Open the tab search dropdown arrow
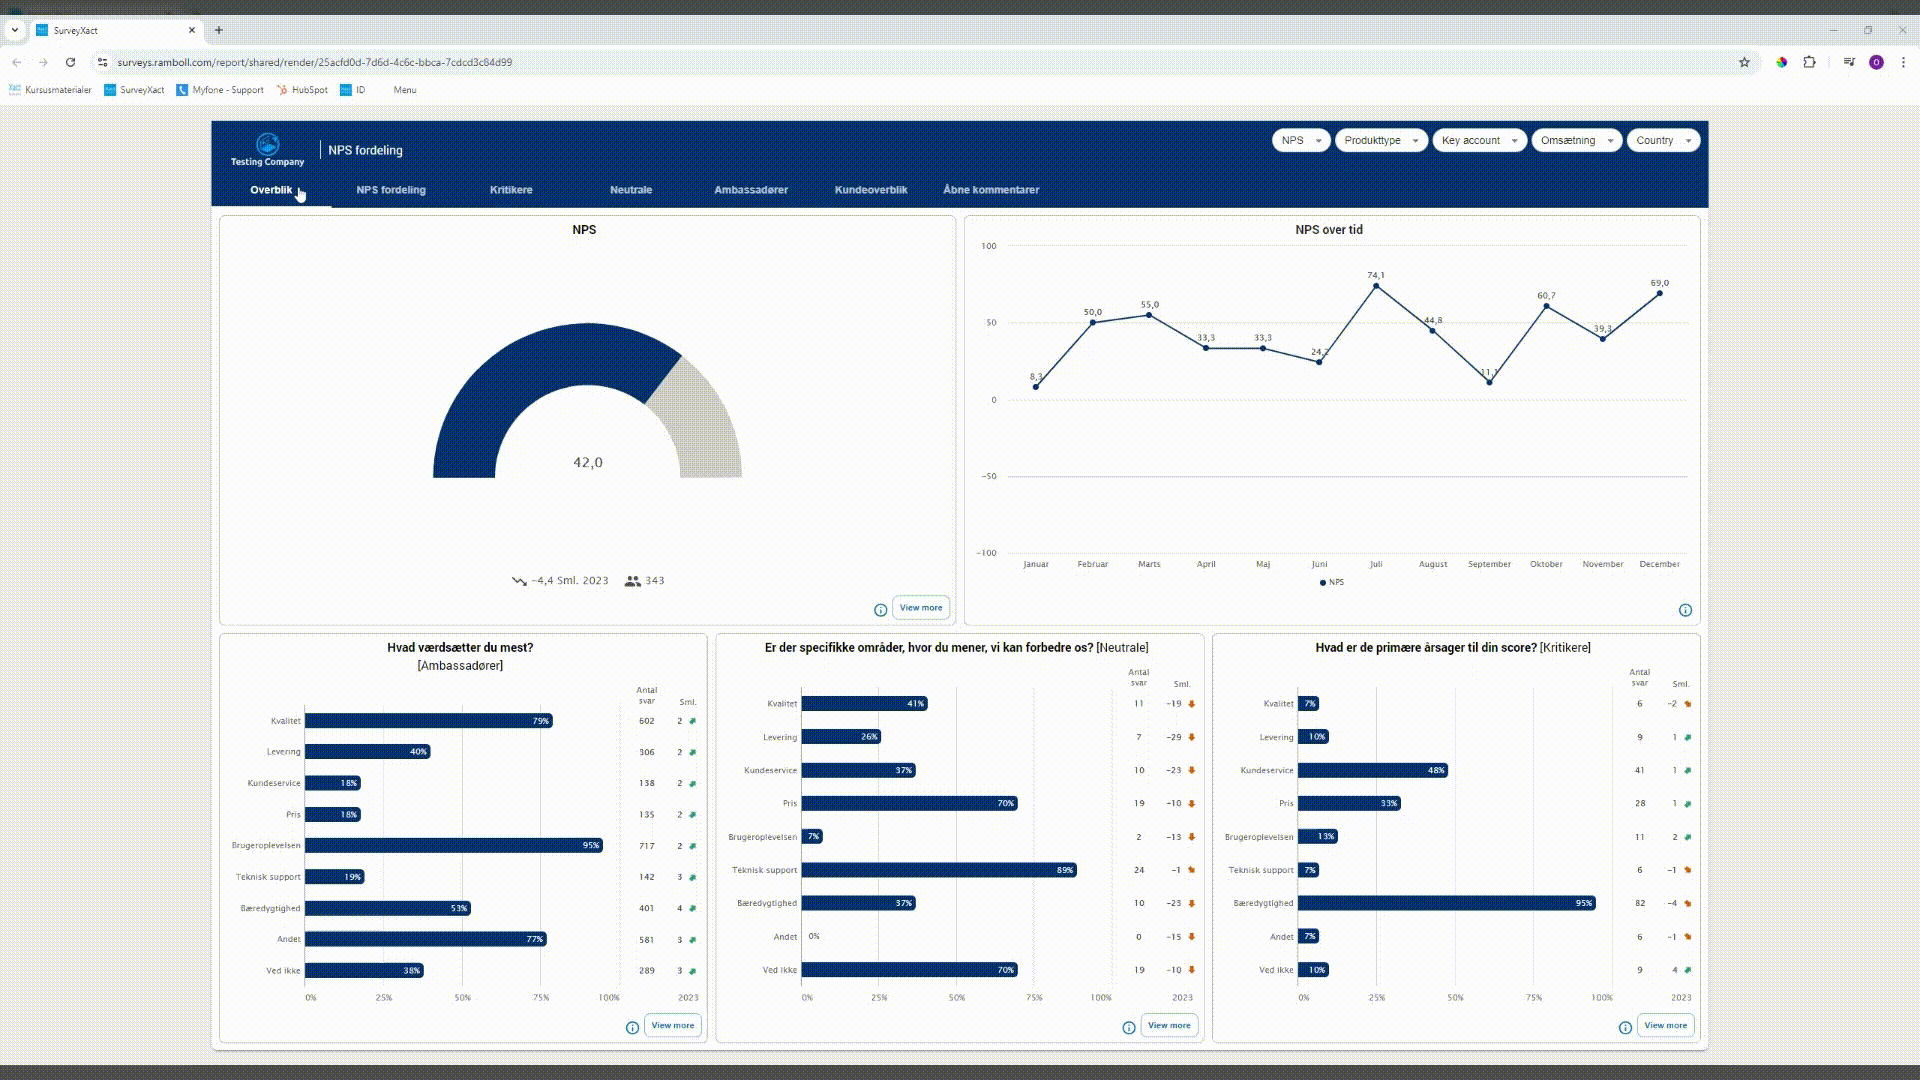 point(15,30)
